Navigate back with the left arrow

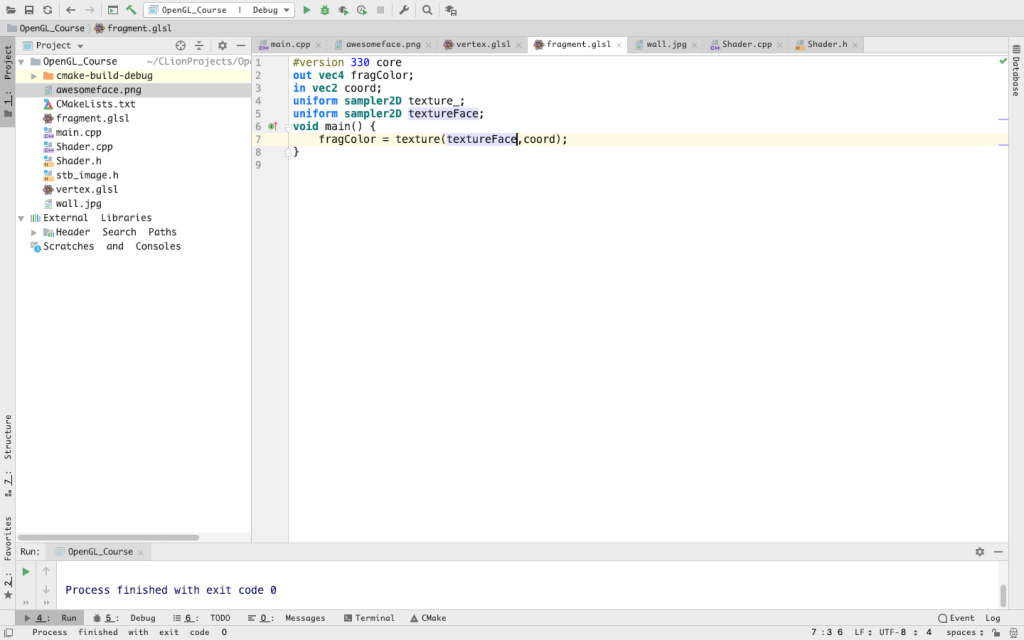pyautogui.click(x=71, y=10)
